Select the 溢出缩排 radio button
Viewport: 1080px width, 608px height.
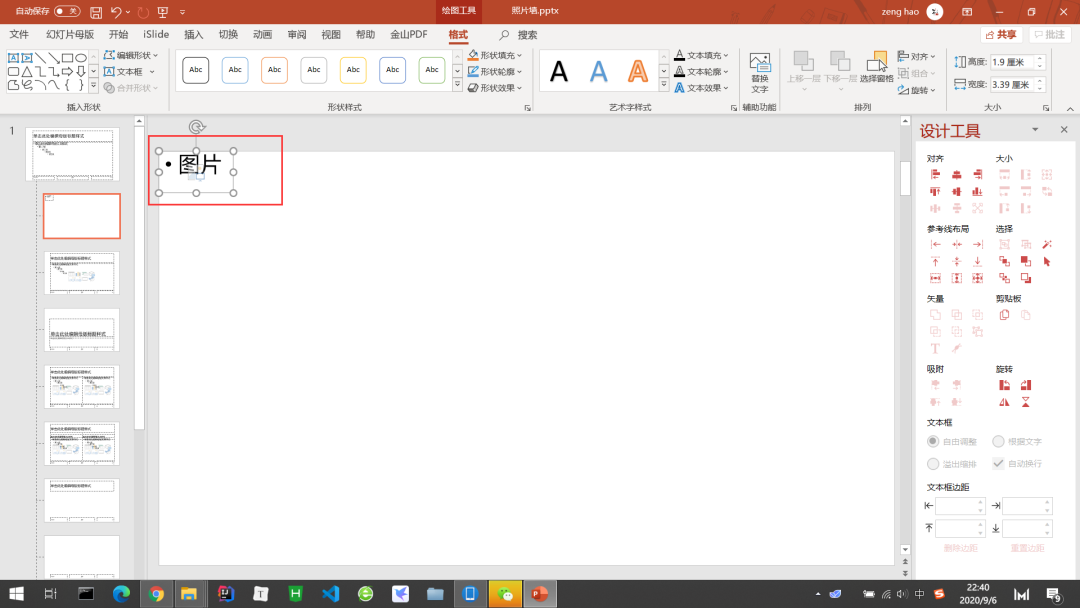click(x=933, y=463)
